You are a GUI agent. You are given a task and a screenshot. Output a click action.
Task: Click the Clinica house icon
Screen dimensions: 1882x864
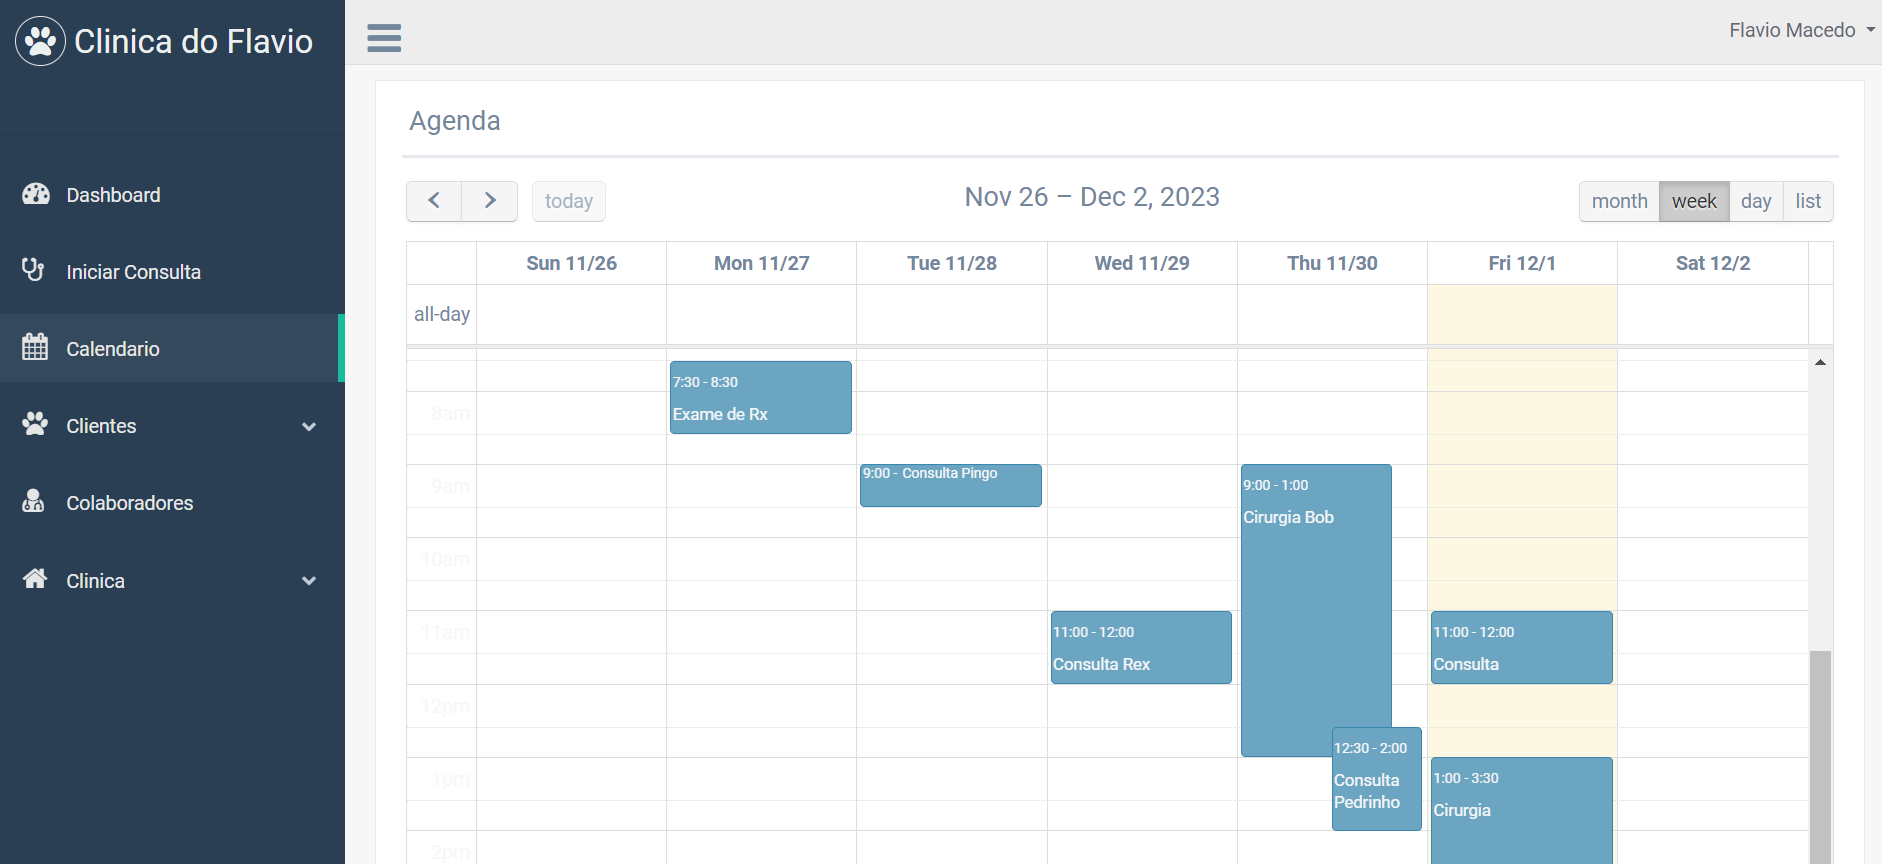click(x=35, y=579)
